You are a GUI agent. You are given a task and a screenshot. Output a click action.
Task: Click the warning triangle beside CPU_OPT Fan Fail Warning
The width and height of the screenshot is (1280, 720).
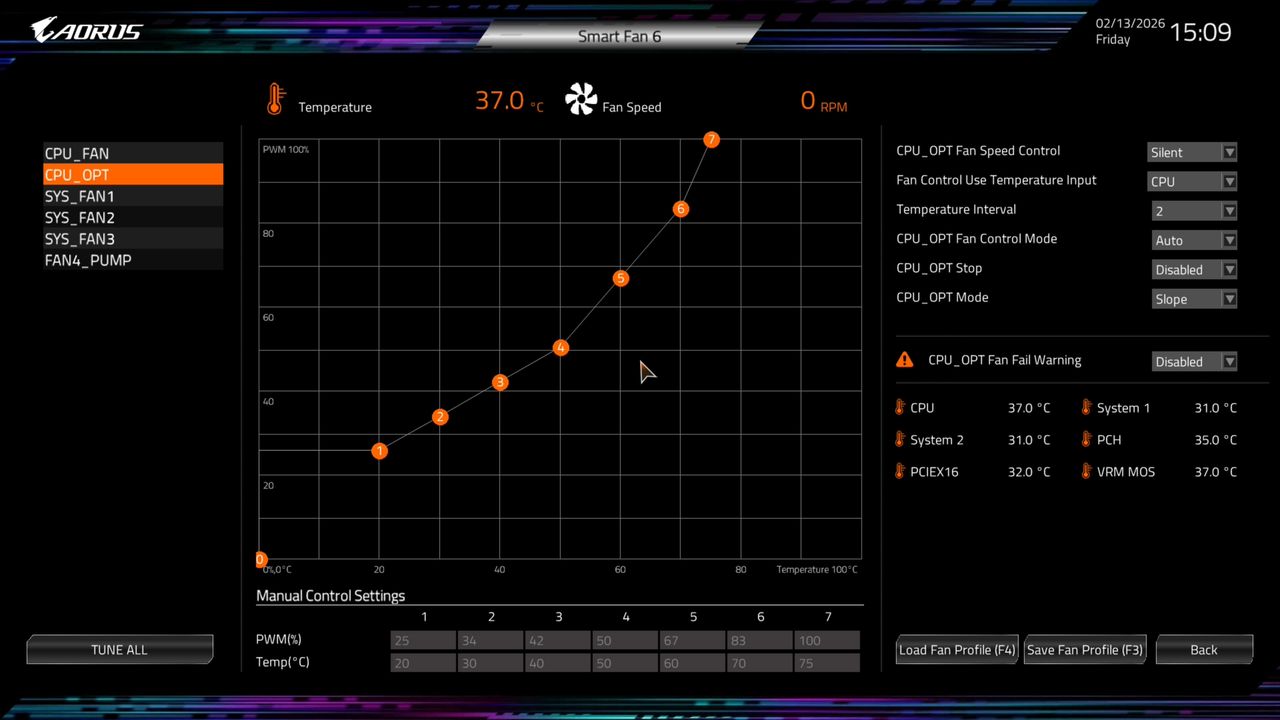point(905,359)
